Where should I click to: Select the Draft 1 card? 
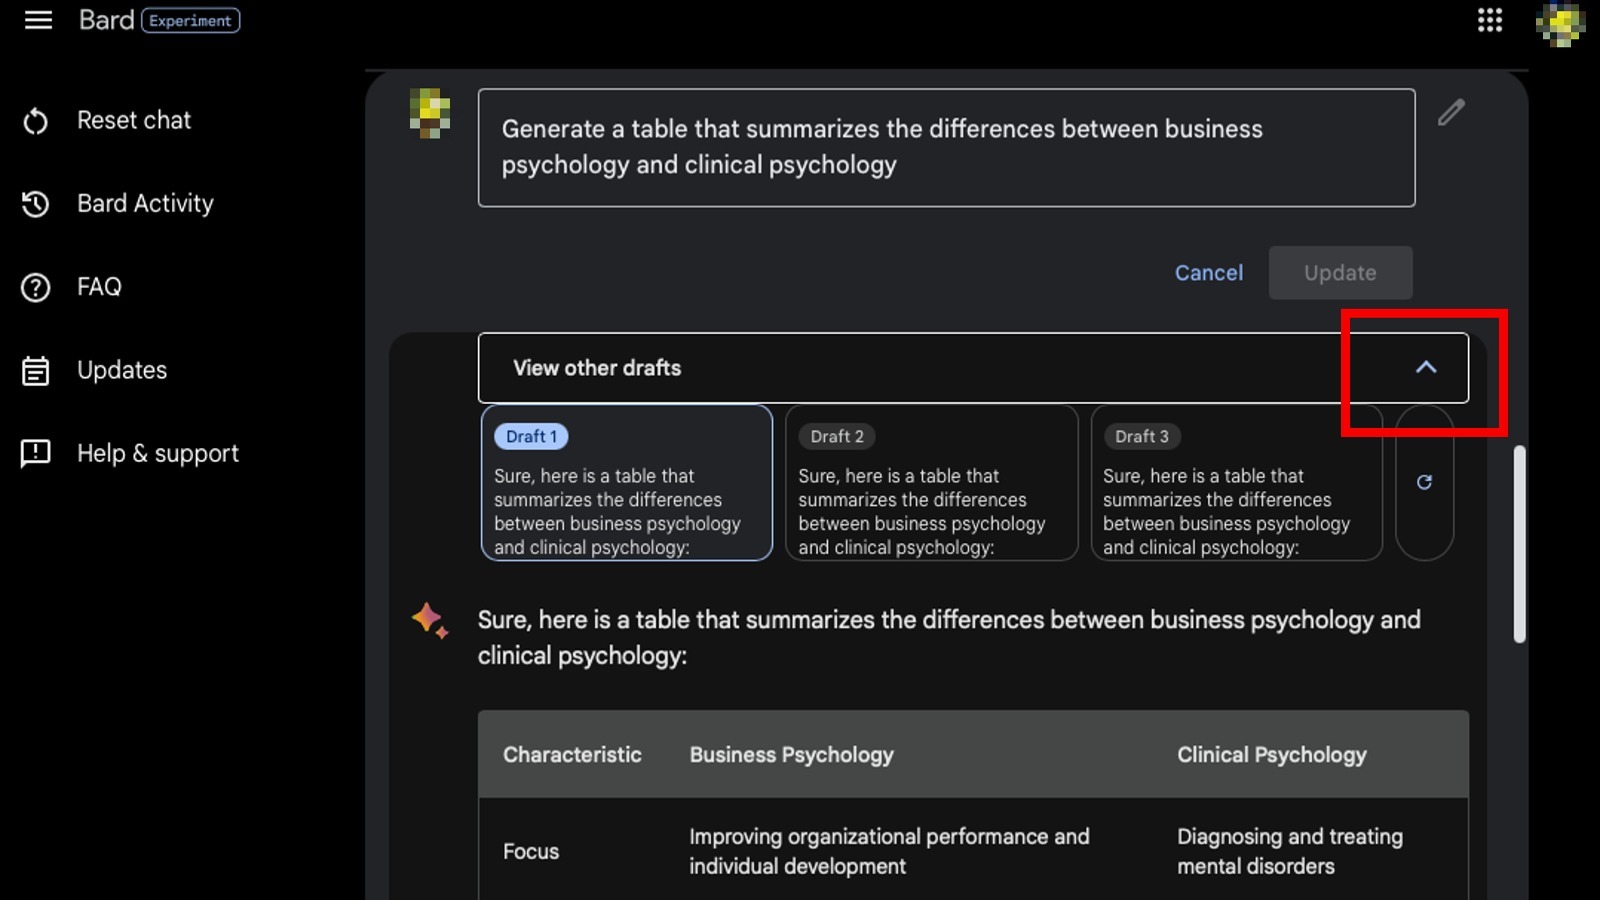coord(627,483)
